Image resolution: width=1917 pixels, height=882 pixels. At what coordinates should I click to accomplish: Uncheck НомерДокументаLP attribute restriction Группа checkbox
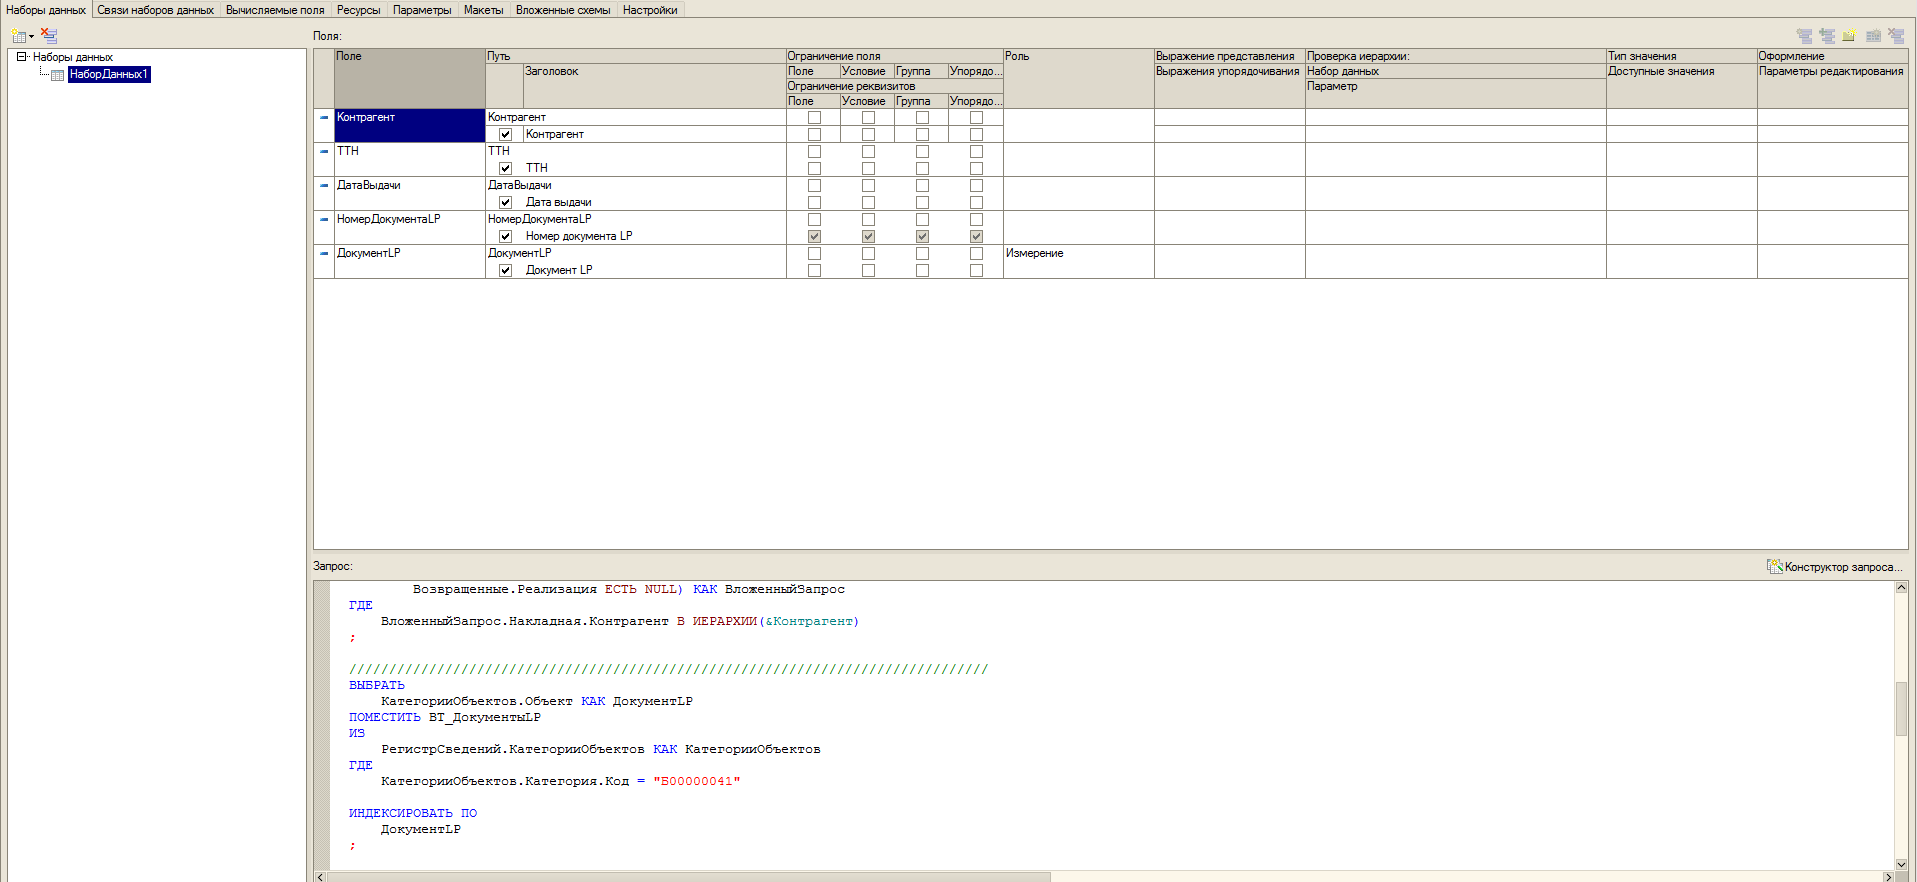pyautogui.click(x=922, y=236)
